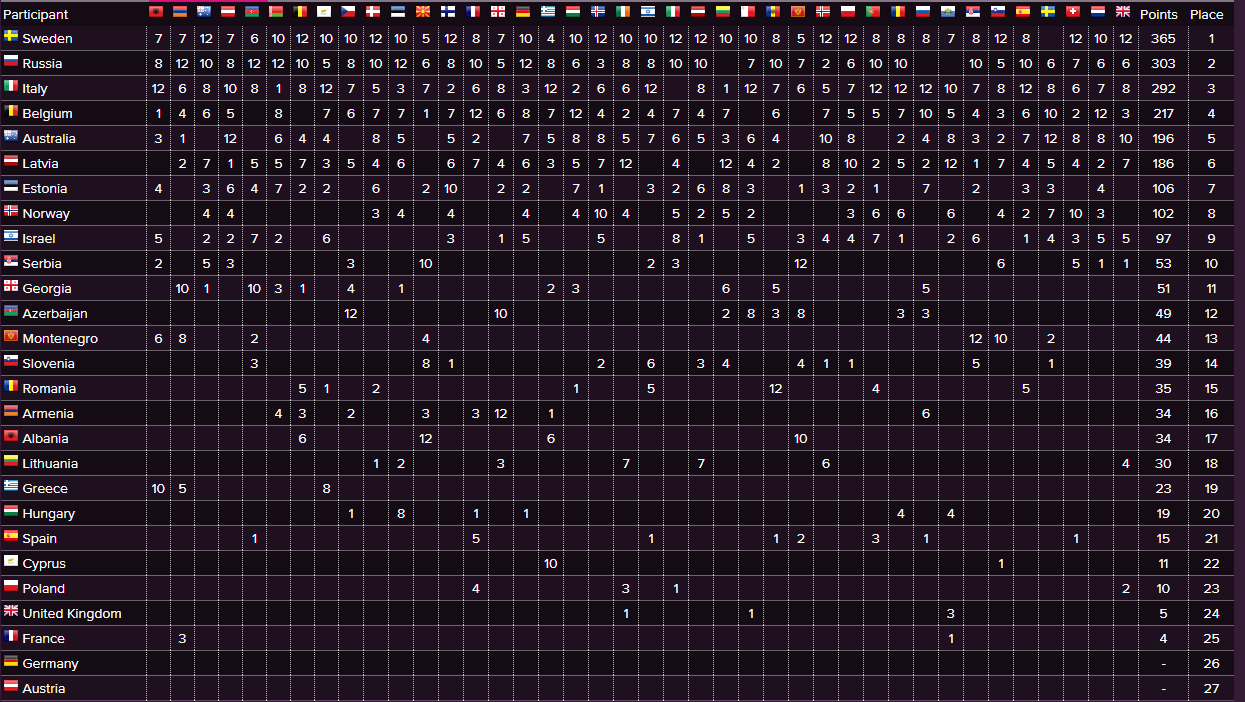
Task: Select the Lithuania participant name
Action: [x=50, y=463]
